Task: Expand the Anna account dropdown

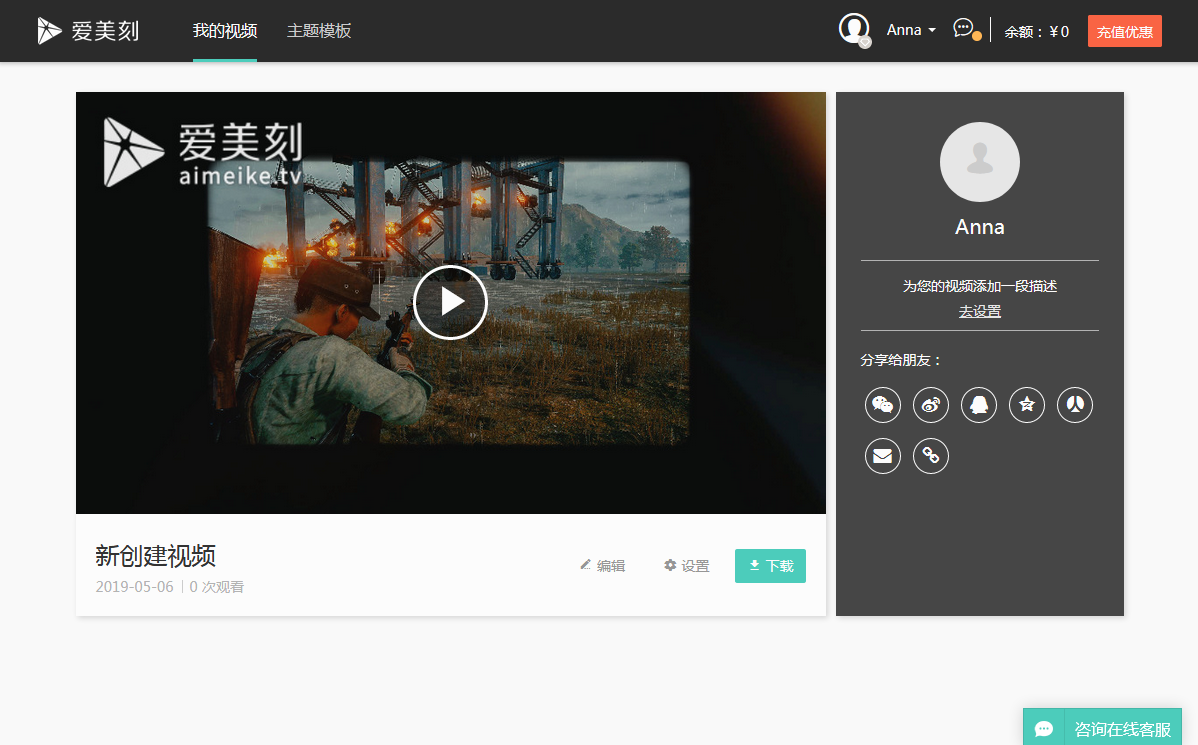Action: click(911, 30)
